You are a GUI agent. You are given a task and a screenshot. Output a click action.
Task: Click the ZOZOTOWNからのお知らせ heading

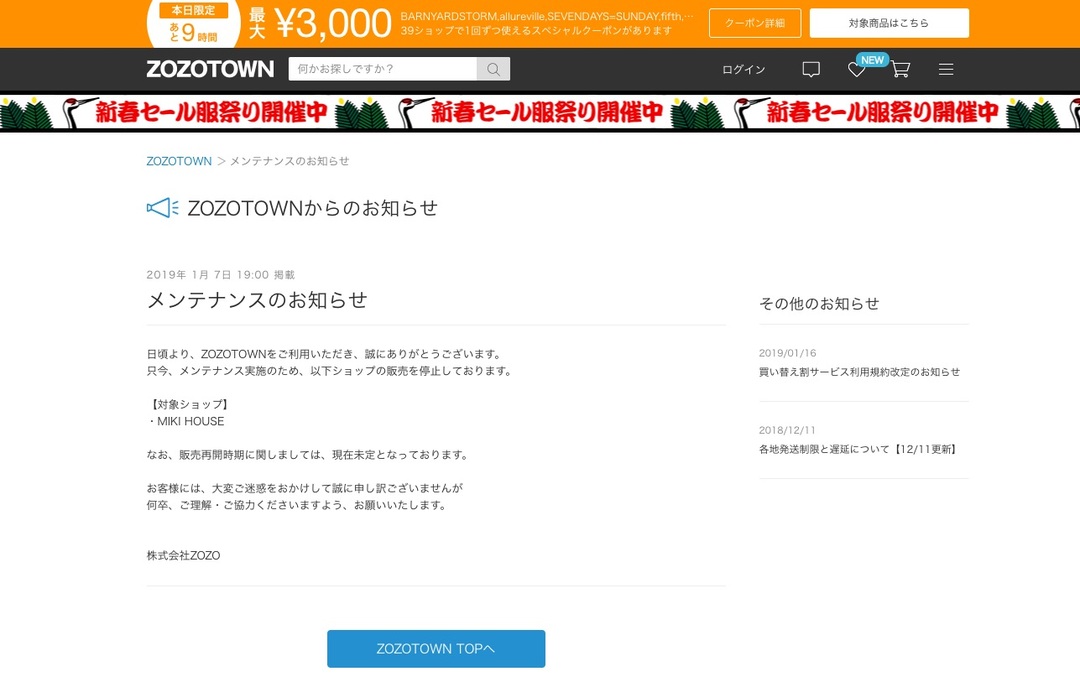(313, 208)
